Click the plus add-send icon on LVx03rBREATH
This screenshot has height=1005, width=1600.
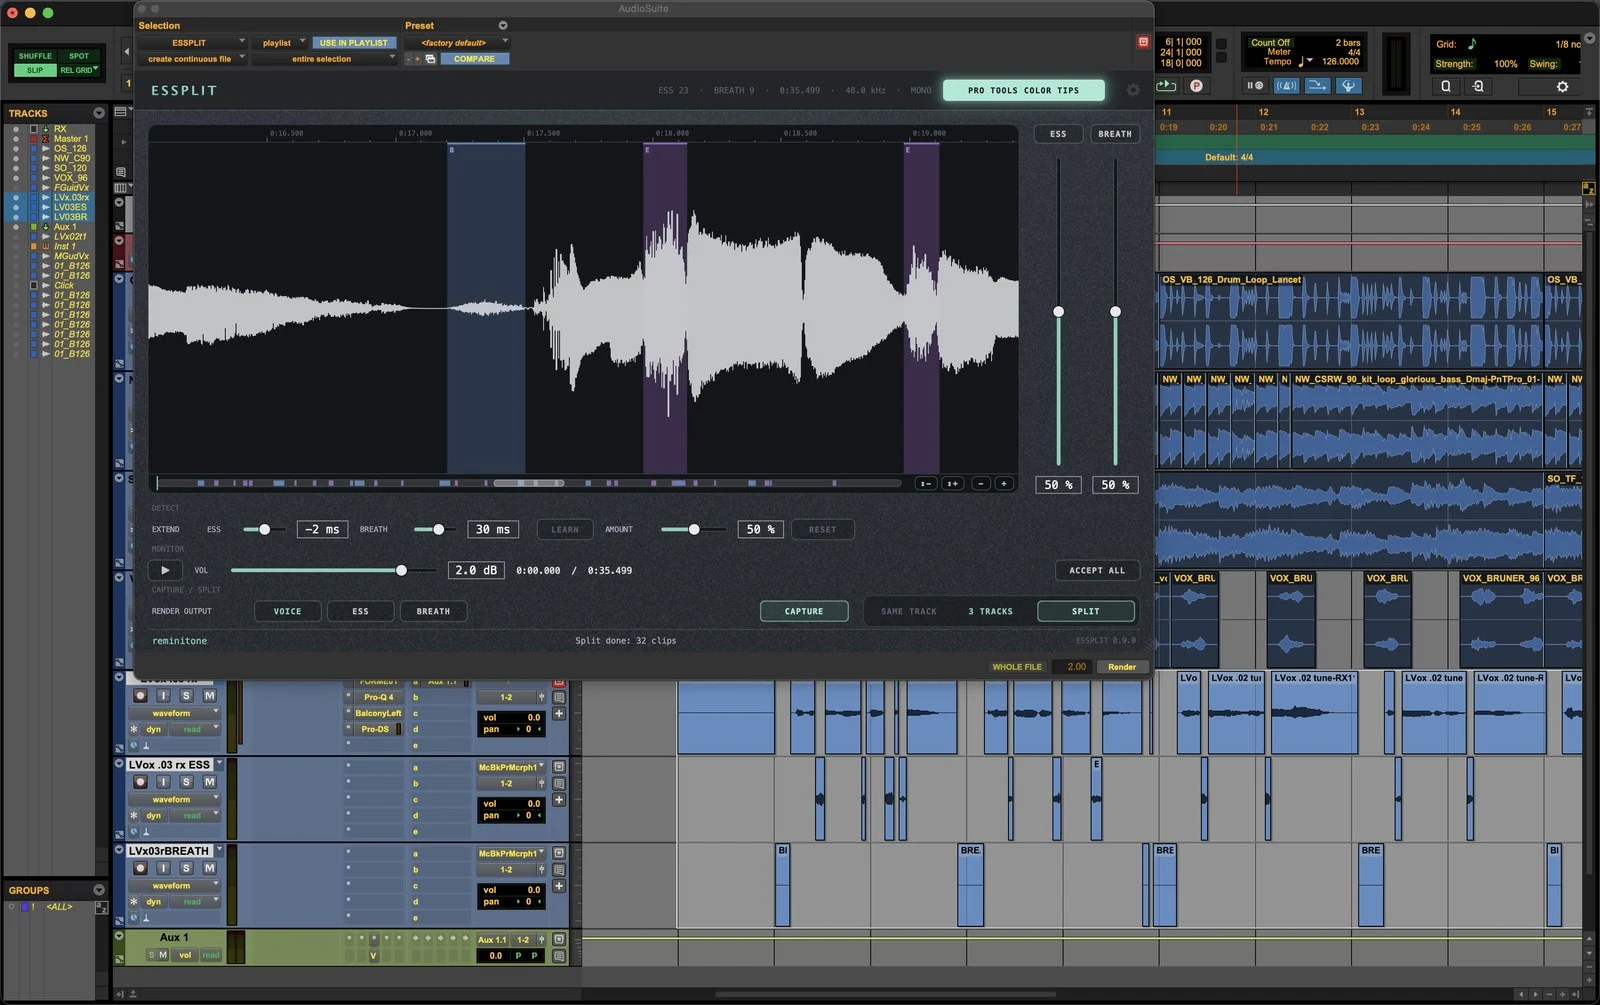[x=559, y=886]
